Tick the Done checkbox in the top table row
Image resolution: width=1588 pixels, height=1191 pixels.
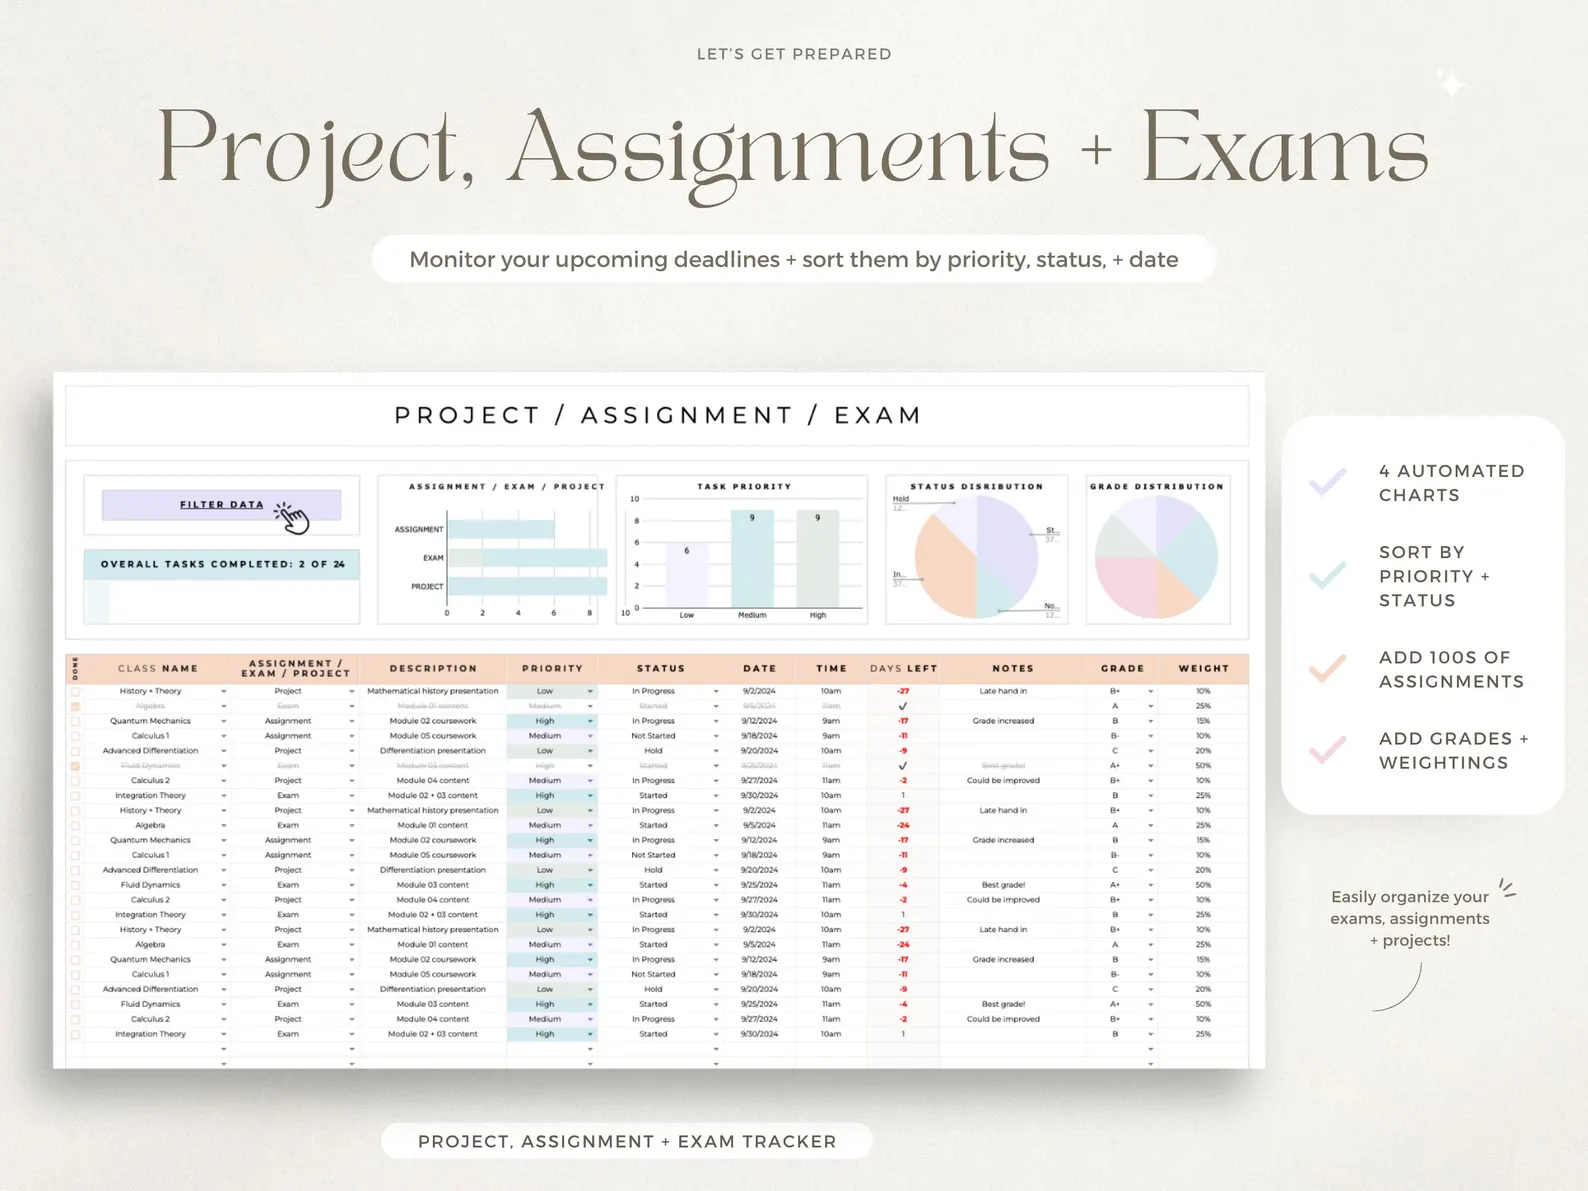[x=76, y=691]
